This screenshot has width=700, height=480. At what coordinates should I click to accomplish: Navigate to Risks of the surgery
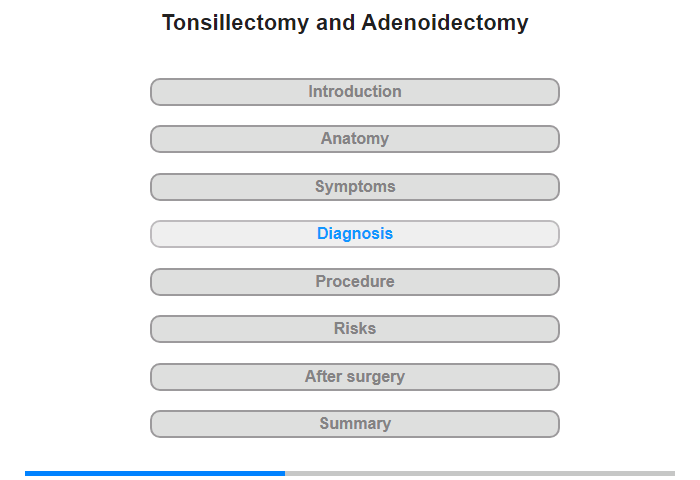[354, 329]
